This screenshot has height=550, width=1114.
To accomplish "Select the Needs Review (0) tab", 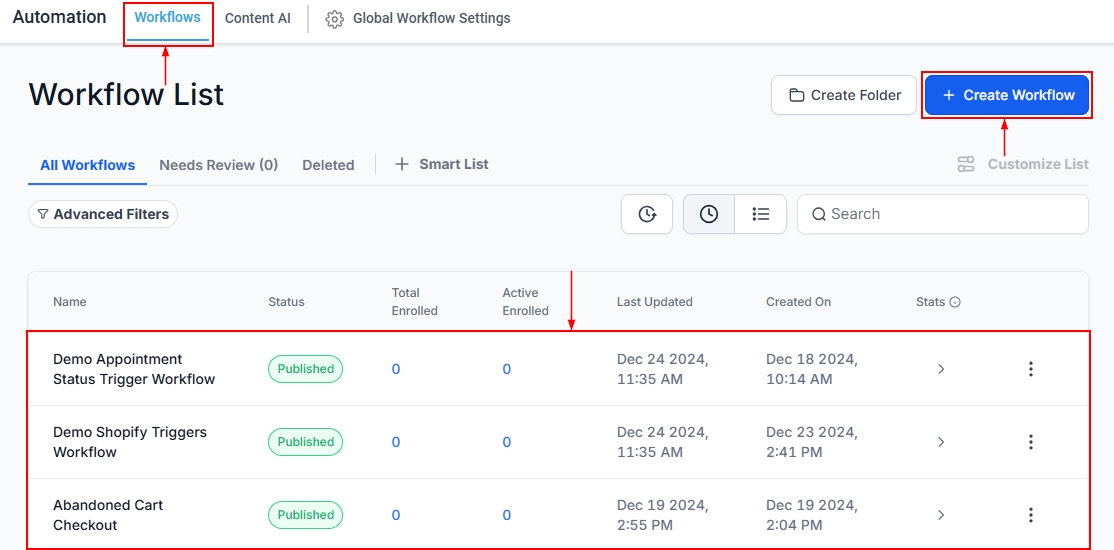I will [218, 165].
